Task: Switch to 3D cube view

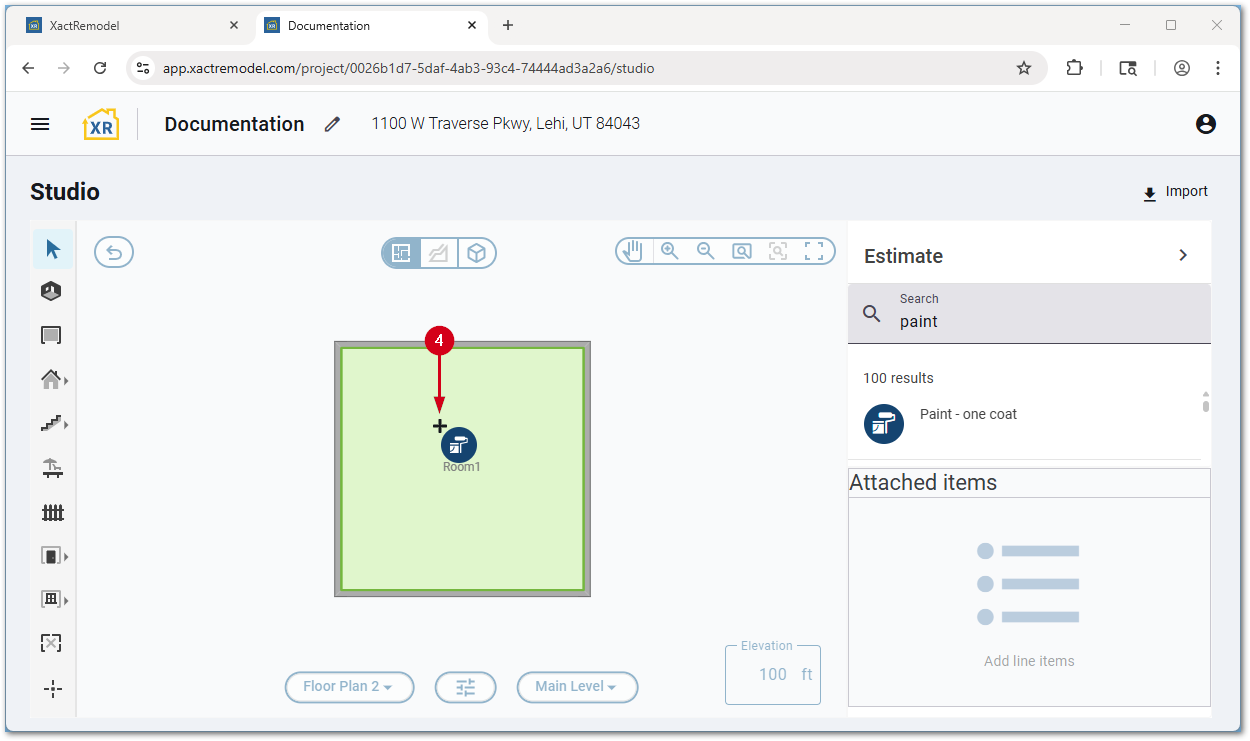Action: (477, 253)
